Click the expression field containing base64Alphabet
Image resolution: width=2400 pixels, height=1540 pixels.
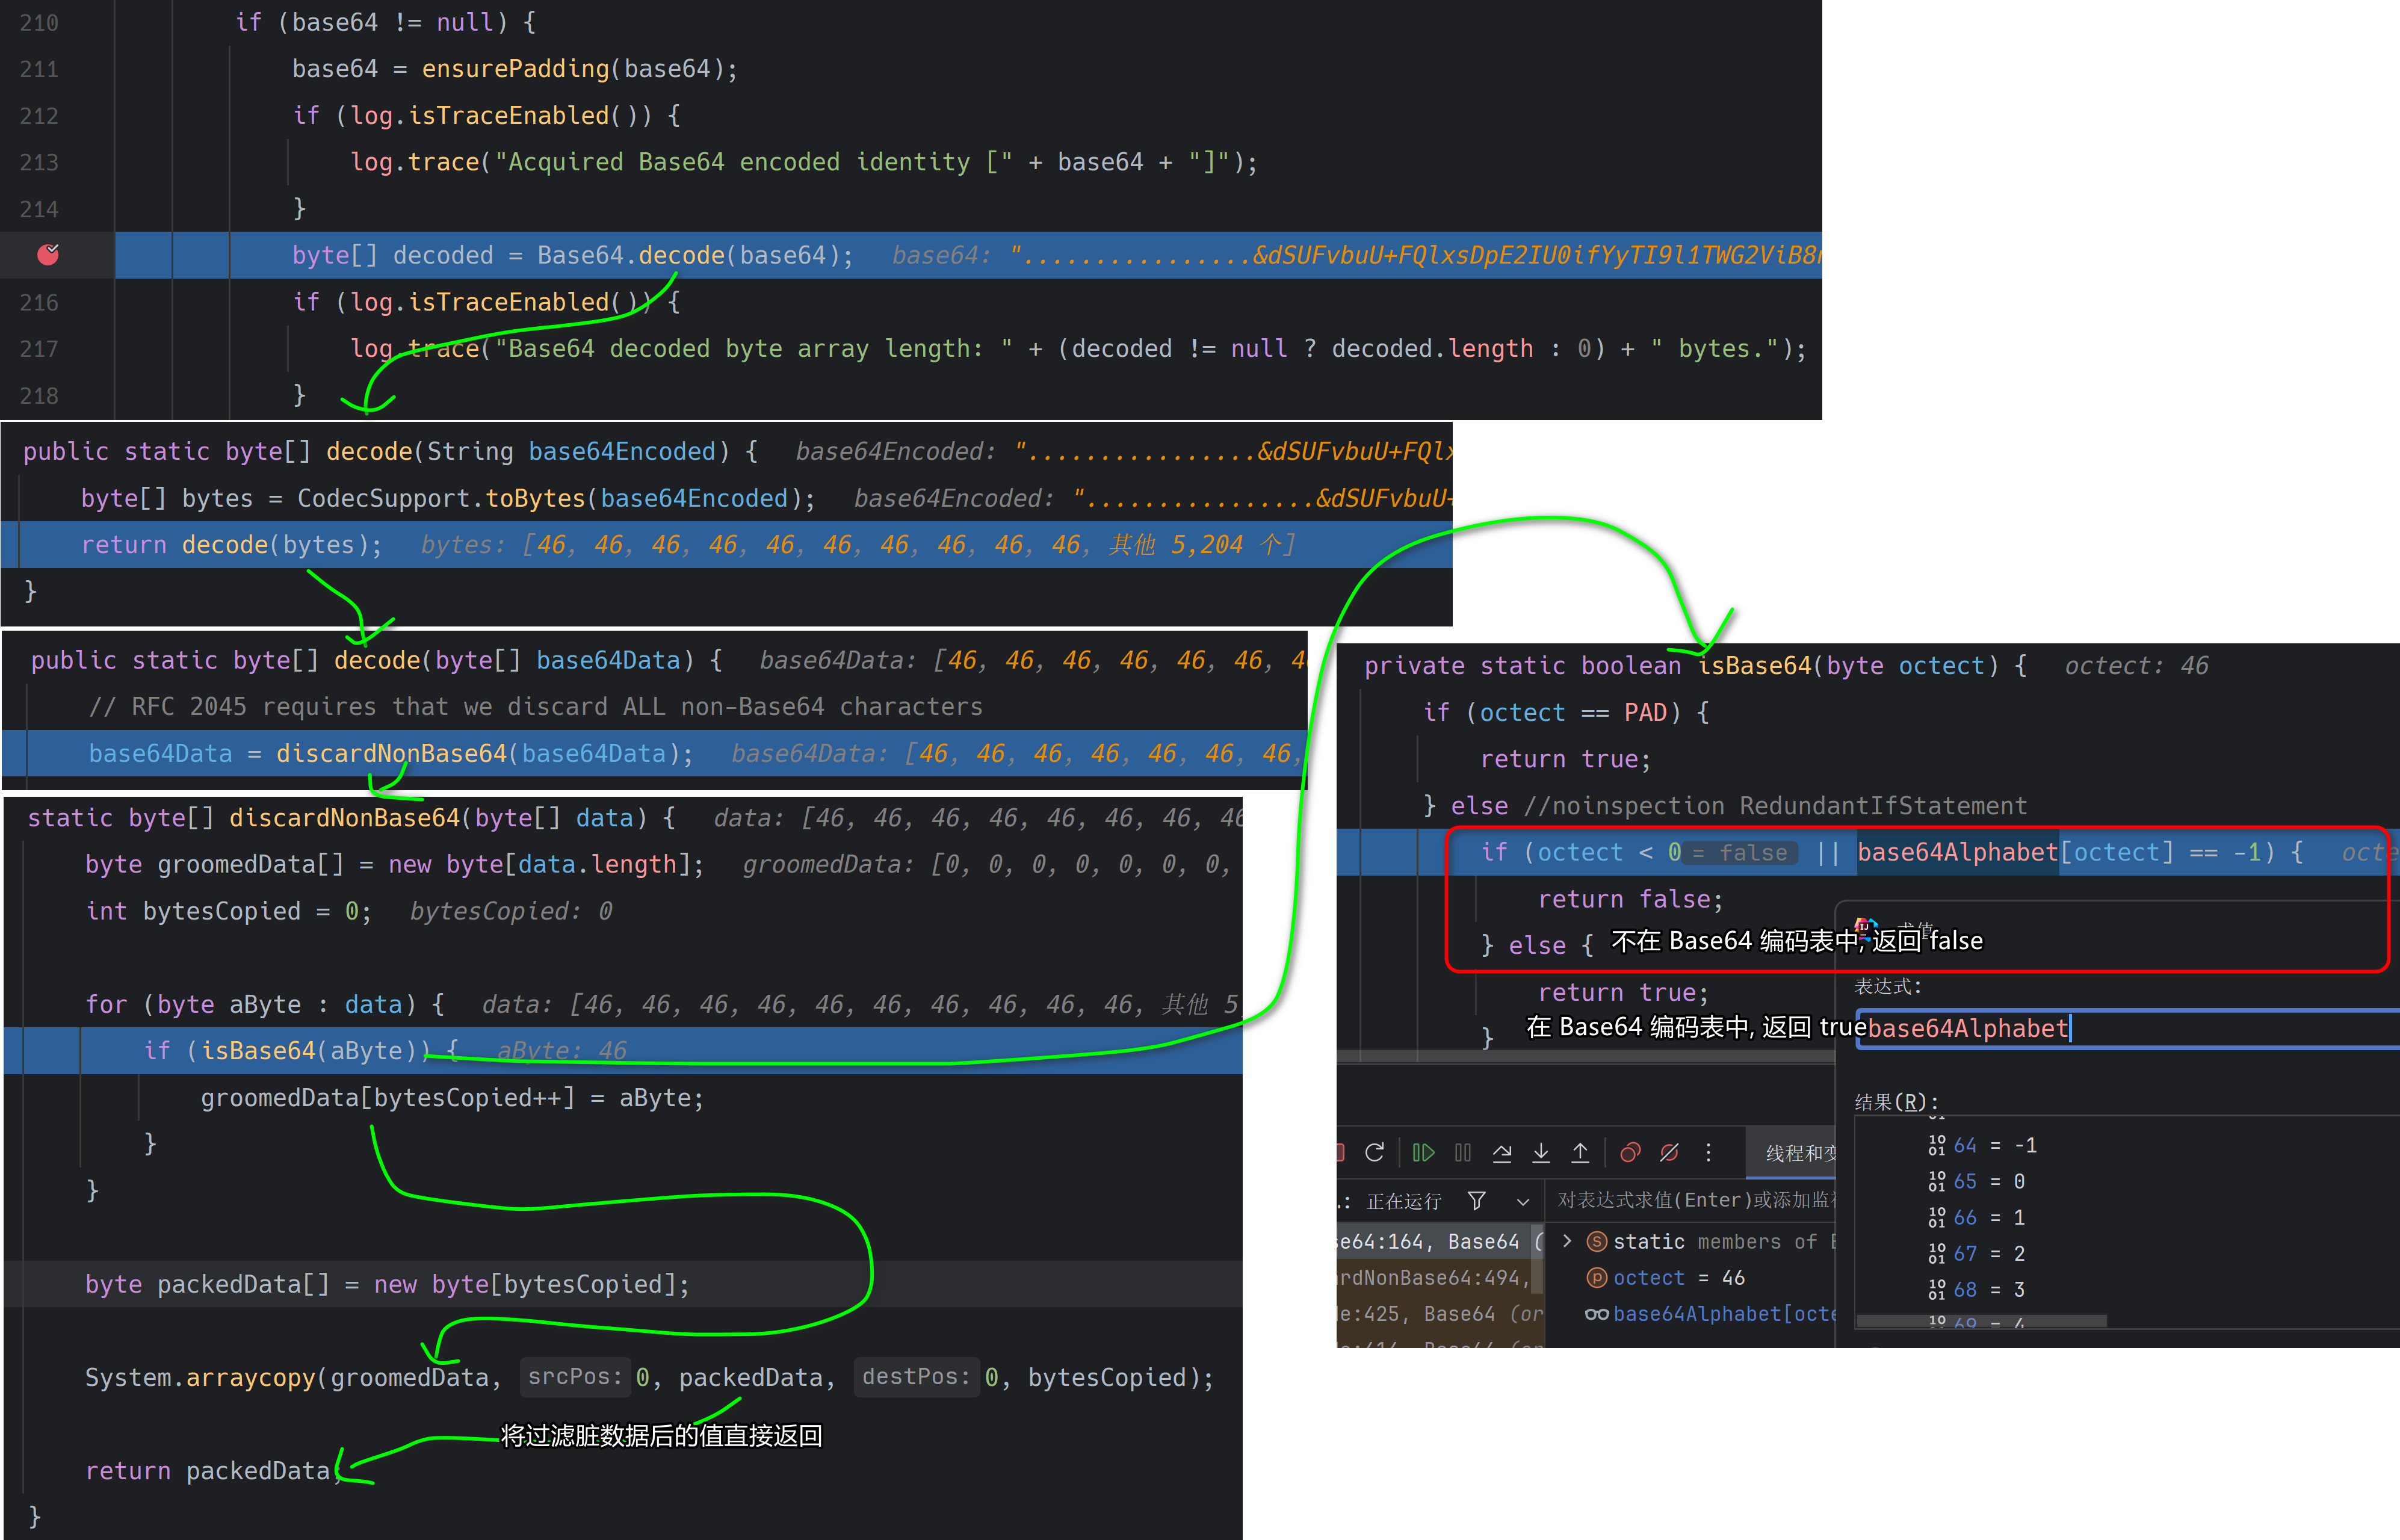pos(2127,1028)
